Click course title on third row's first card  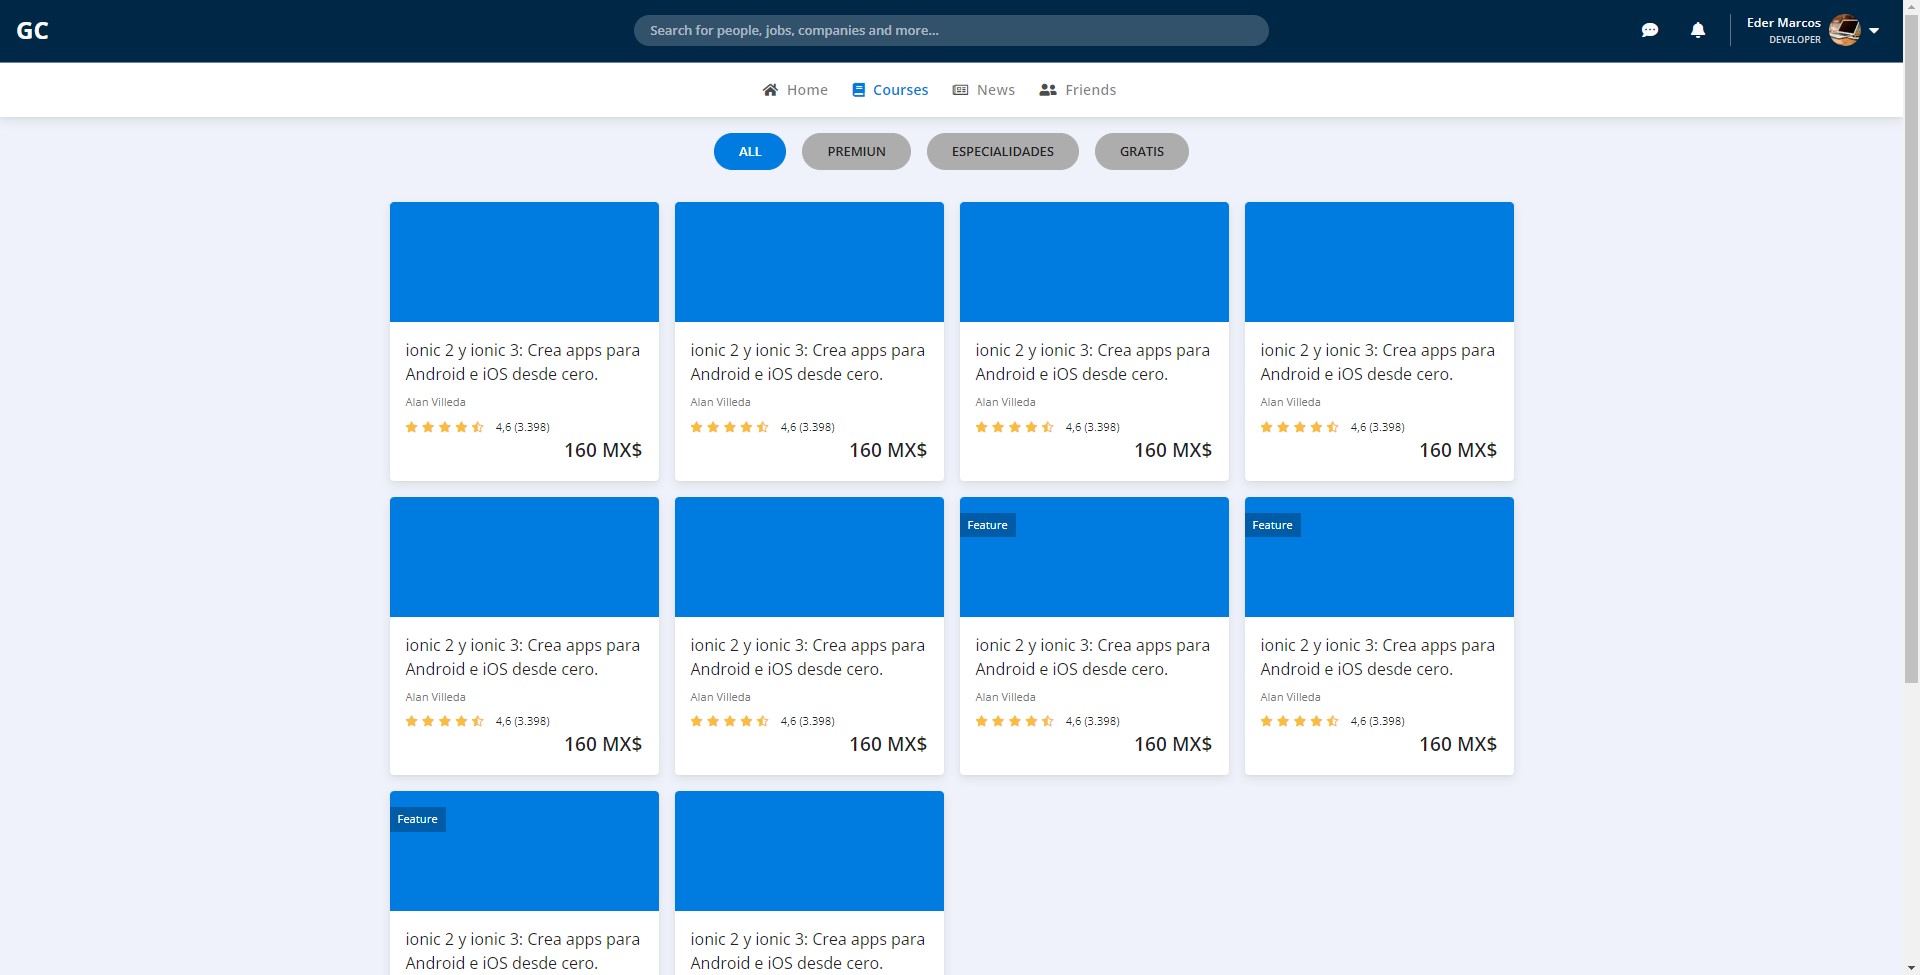coord(522,951)
